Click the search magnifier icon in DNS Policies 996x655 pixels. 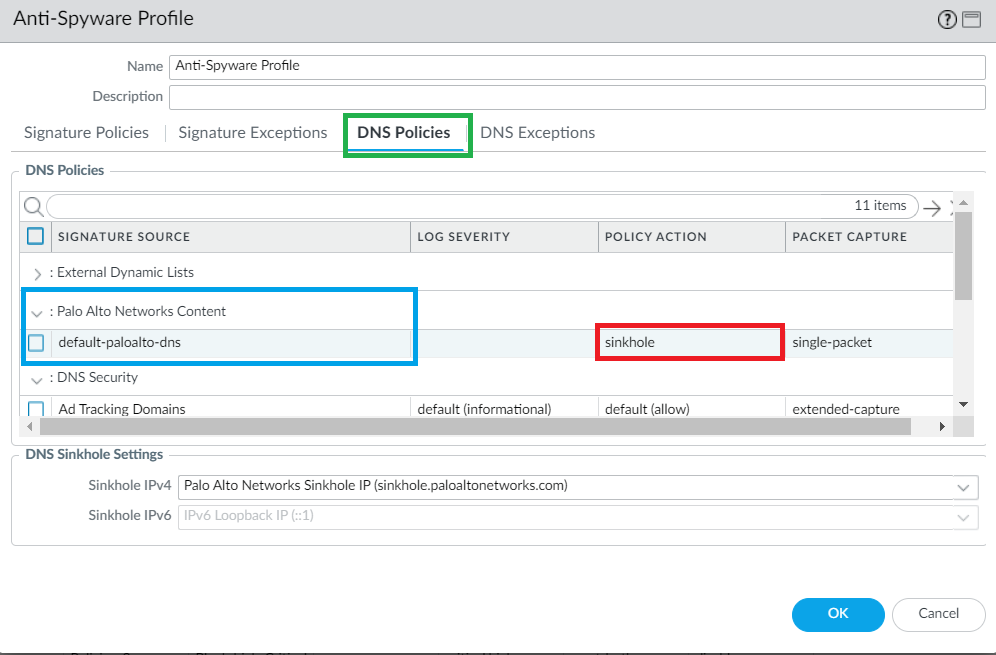click(33, 207)
